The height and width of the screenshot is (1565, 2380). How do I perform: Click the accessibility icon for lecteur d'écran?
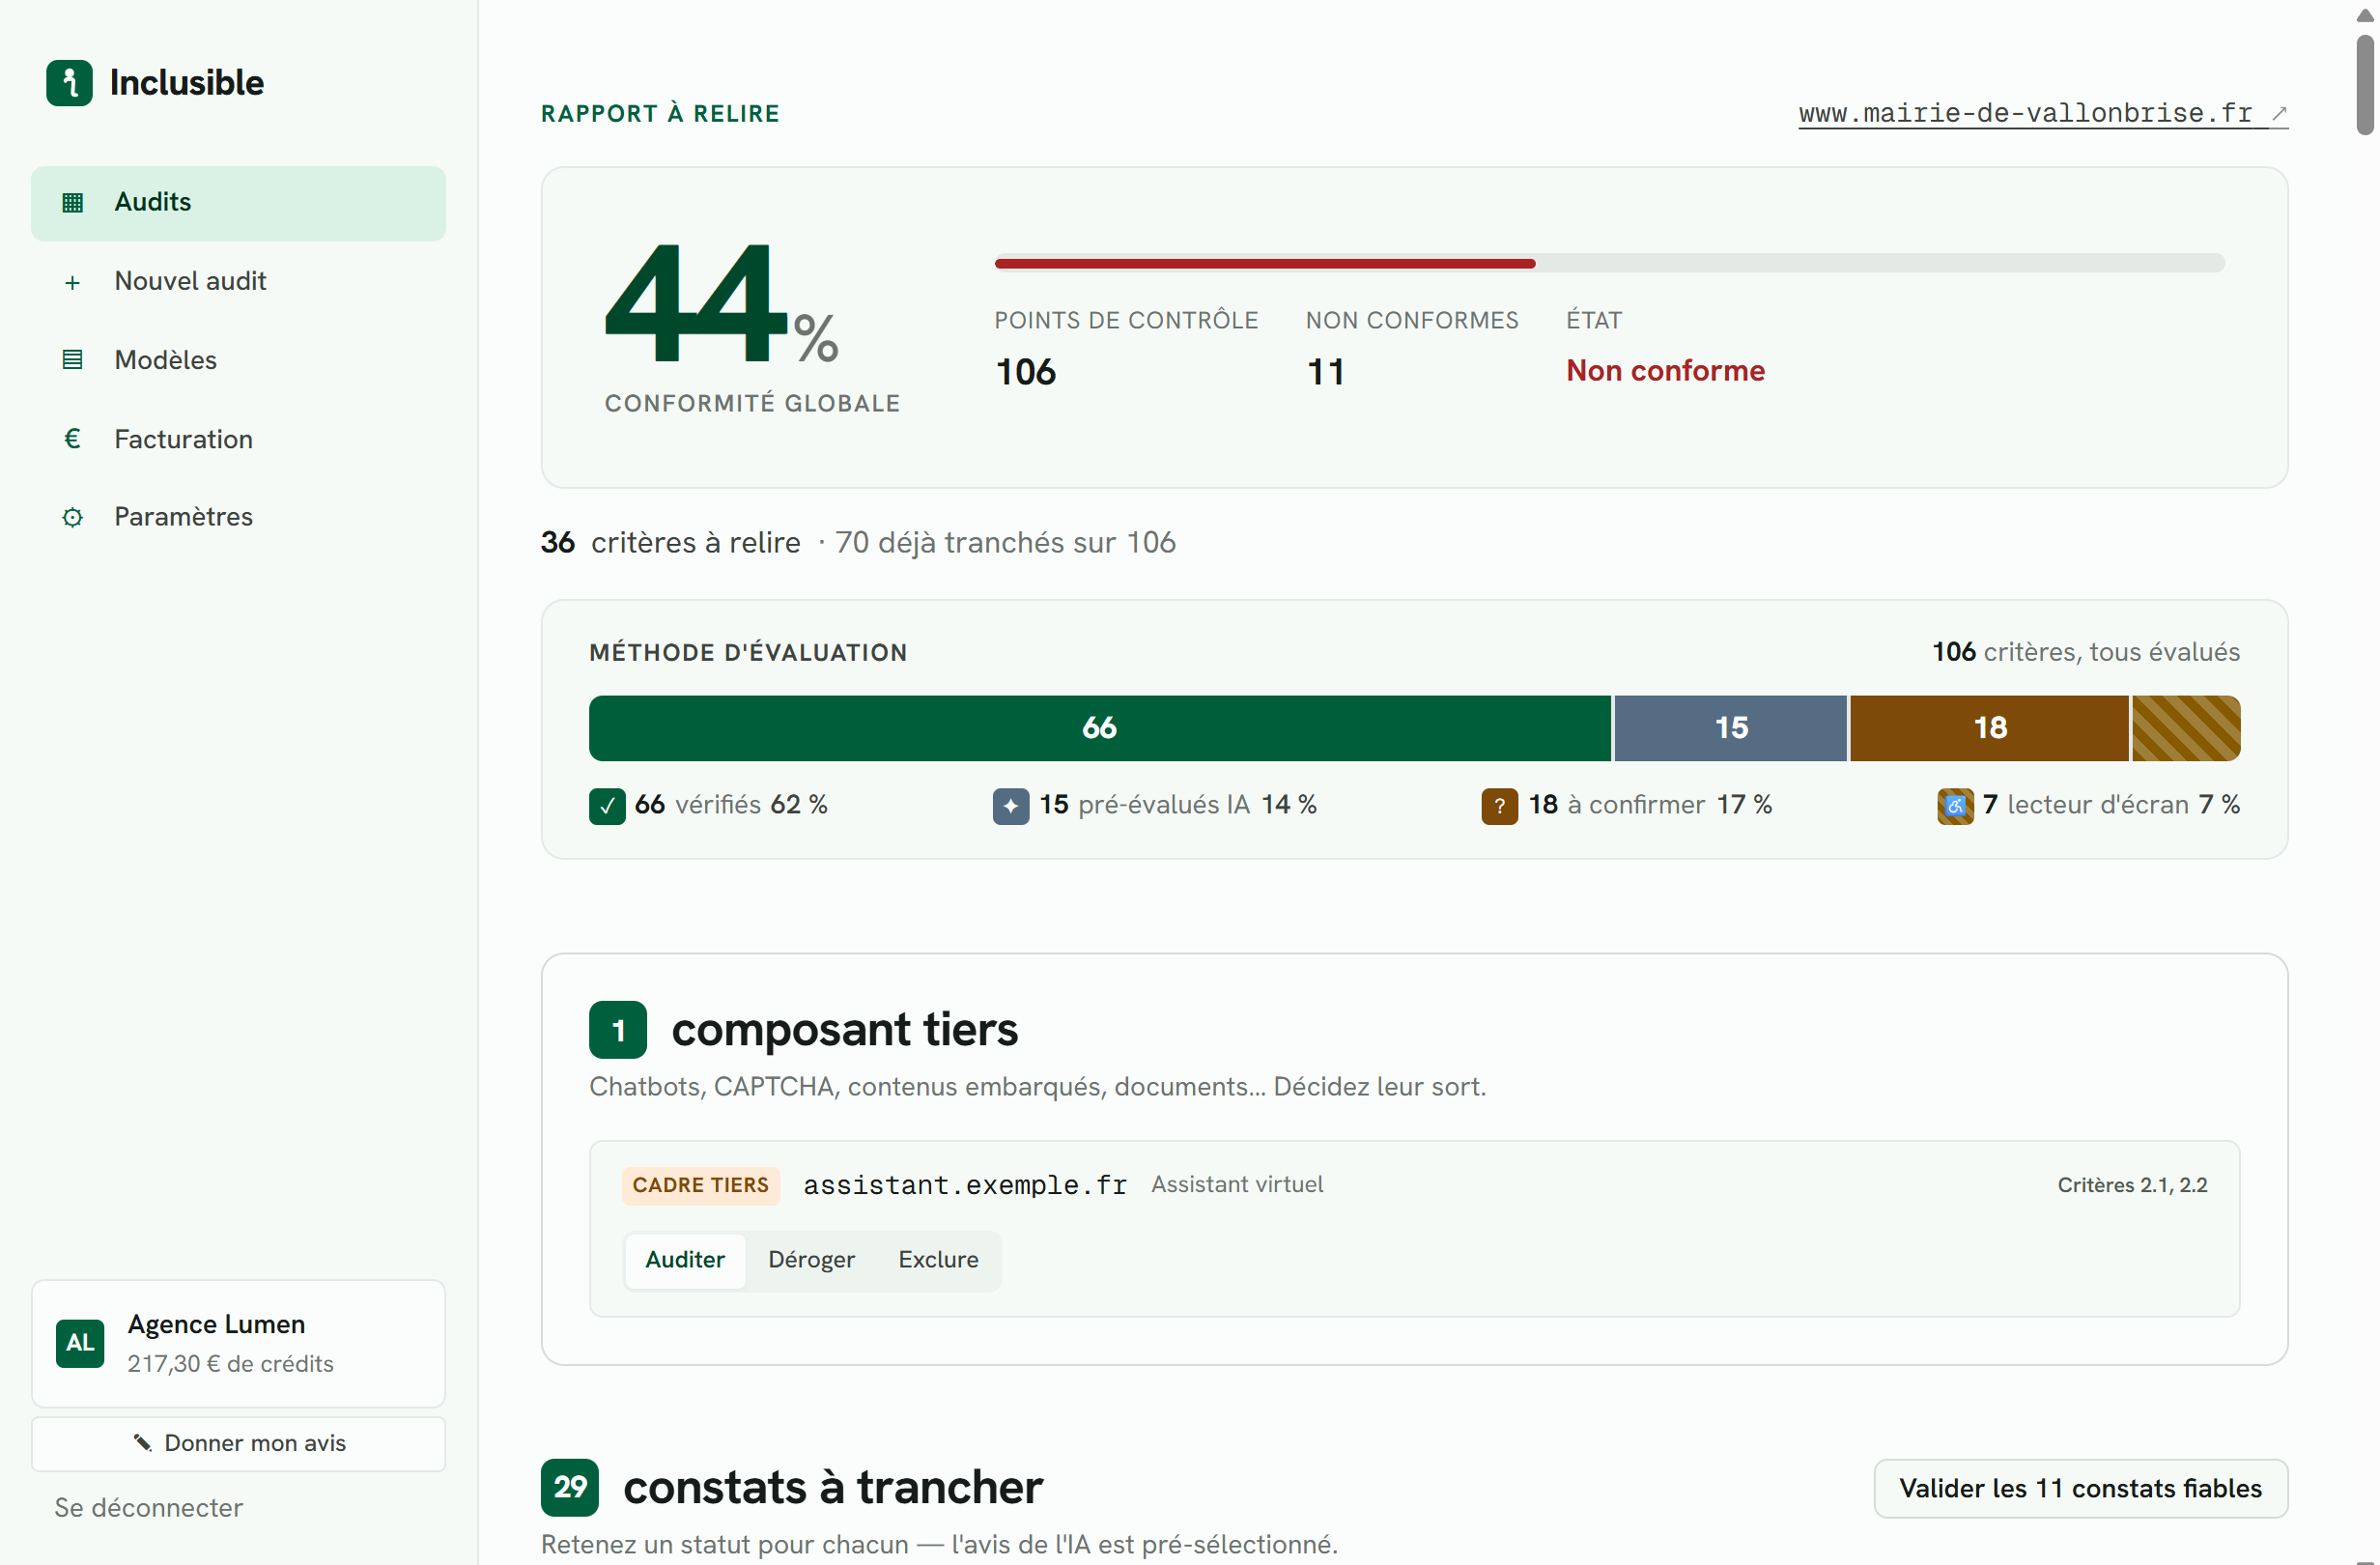pos(1955,806)
